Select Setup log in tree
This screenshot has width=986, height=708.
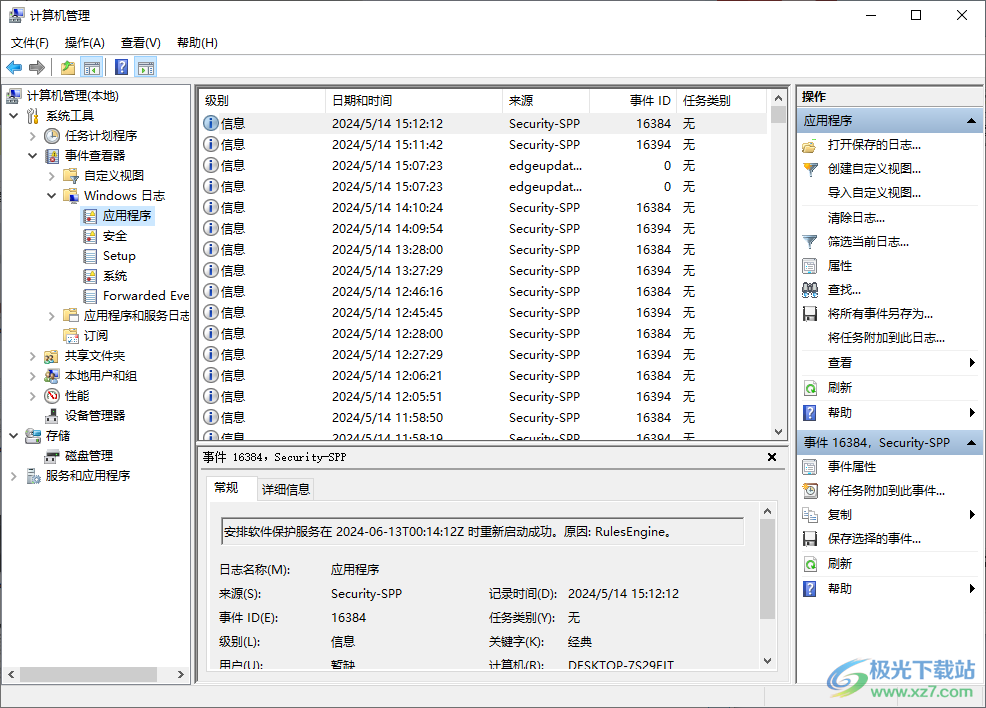119,256
